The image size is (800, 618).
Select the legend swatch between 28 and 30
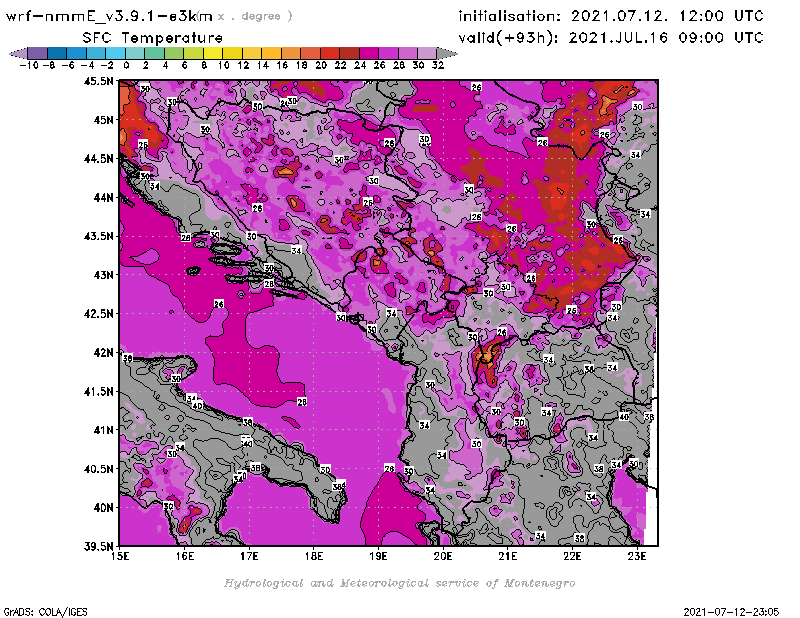tap(407, 53)
